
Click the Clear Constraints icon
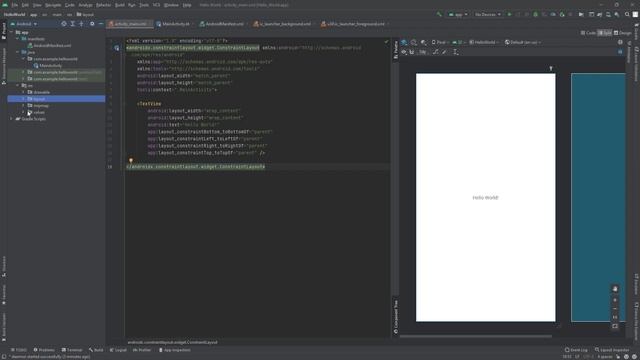(436, 52)
